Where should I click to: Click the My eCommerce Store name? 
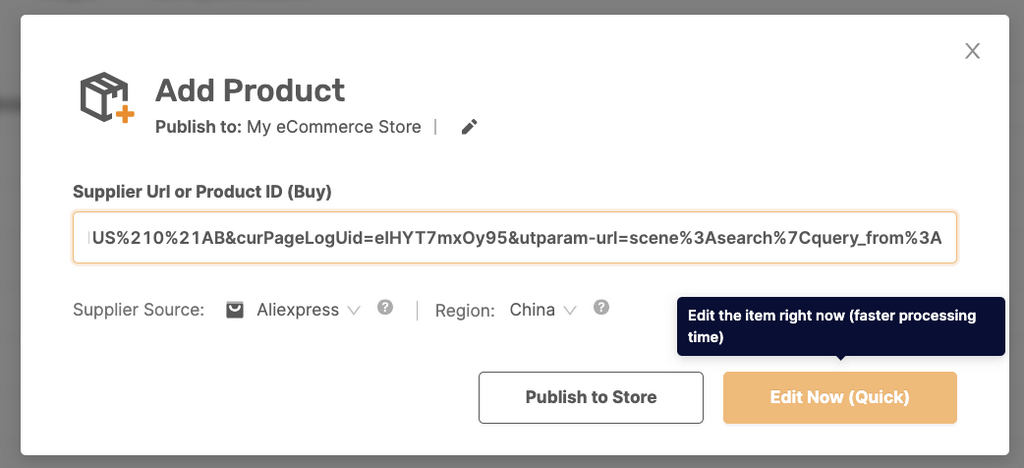point(334,127)
